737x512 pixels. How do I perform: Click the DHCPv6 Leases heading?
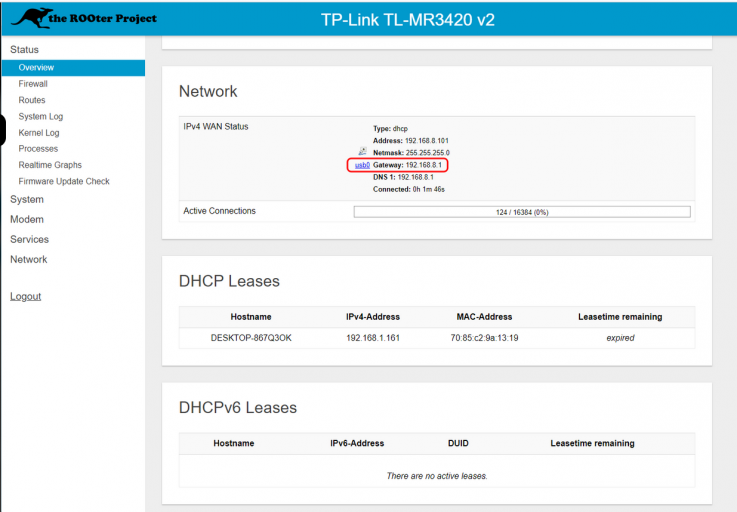pos(238,408)
